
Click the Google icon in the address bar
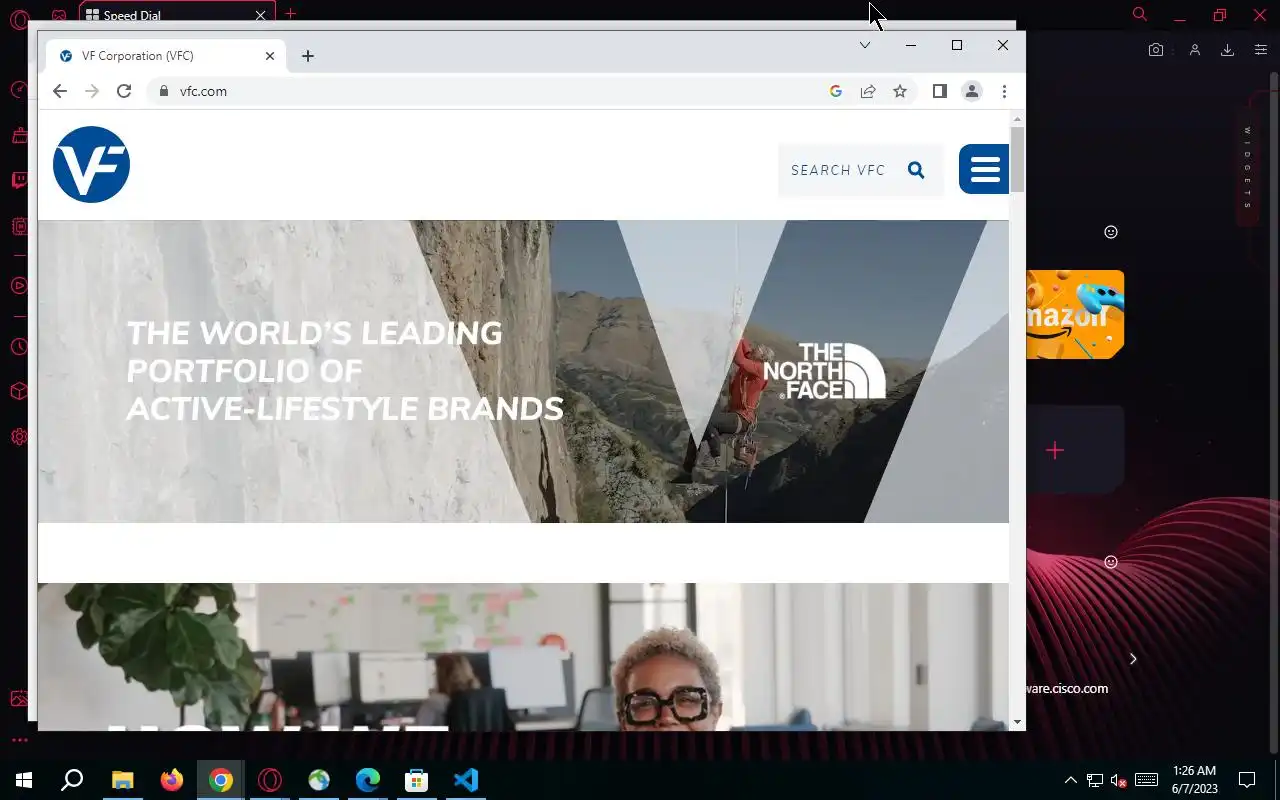click(836, 91)
